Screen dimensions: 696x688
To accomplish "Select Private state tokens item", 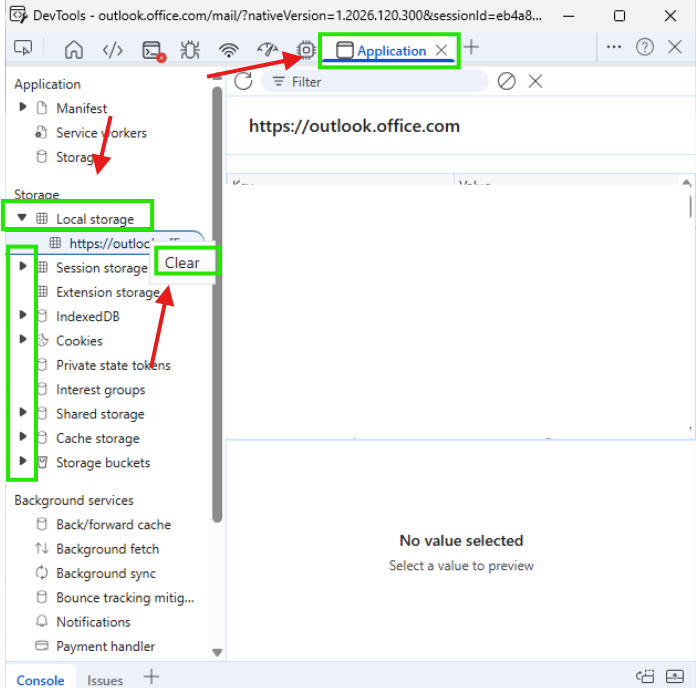I will tap(113, 365).
